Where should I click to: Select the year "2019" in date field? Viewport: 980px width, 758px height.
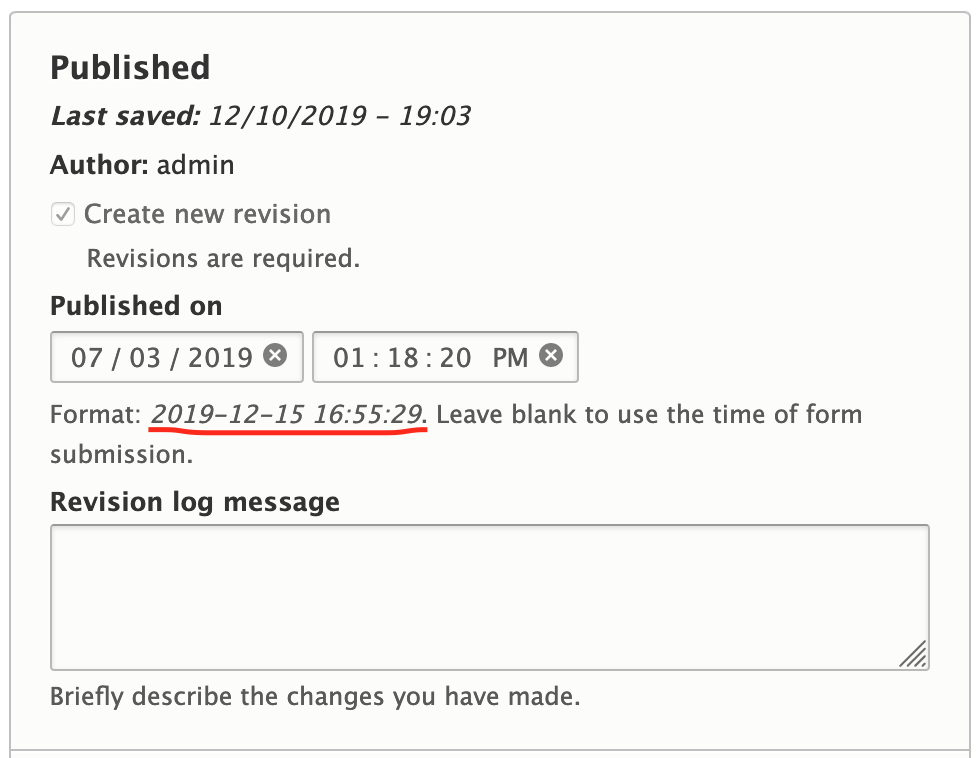click(x=218, y=357)
